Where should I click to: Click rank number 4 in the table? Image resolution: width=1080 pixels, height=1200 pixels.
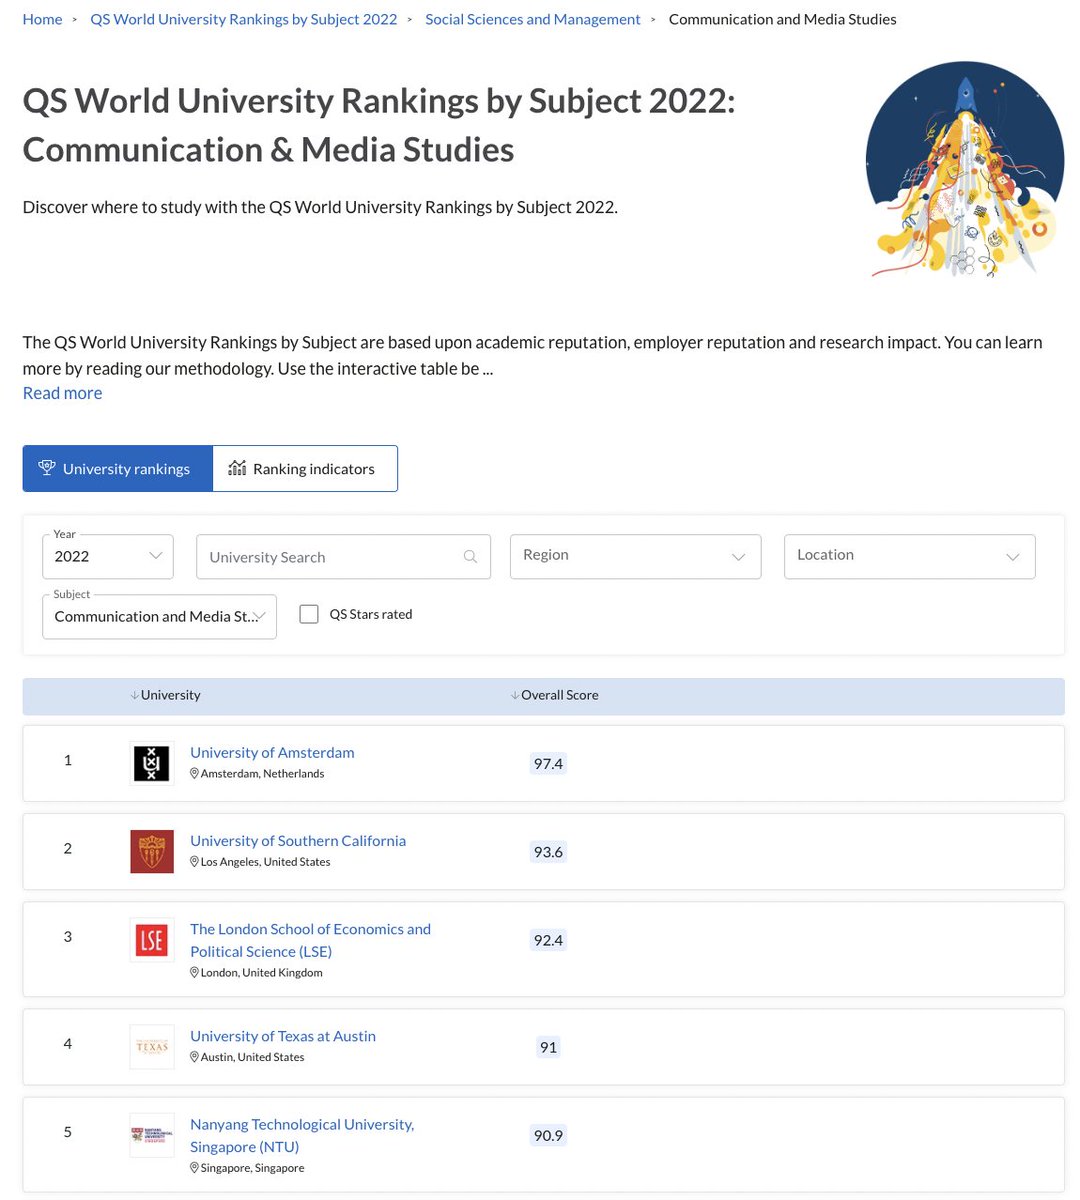tap(68, 1043)
